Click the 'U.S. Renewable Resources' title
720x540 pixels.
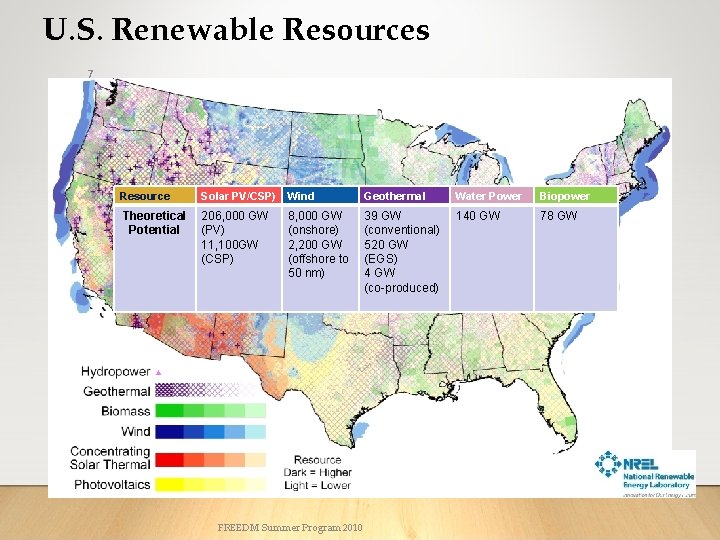[236, 29]
